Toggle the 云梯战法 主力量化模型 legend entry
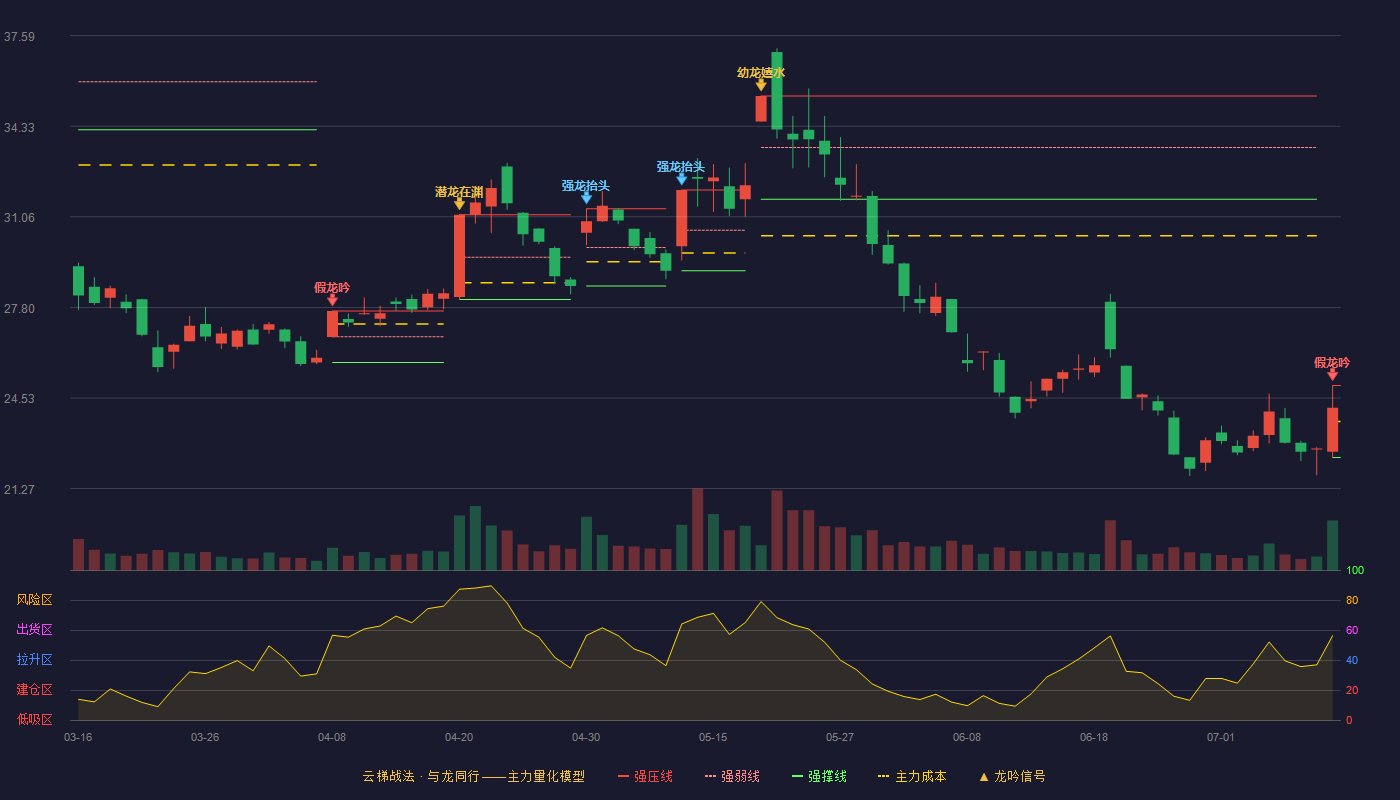Viewport: 1400px width, 800px height. click(473, 776)
